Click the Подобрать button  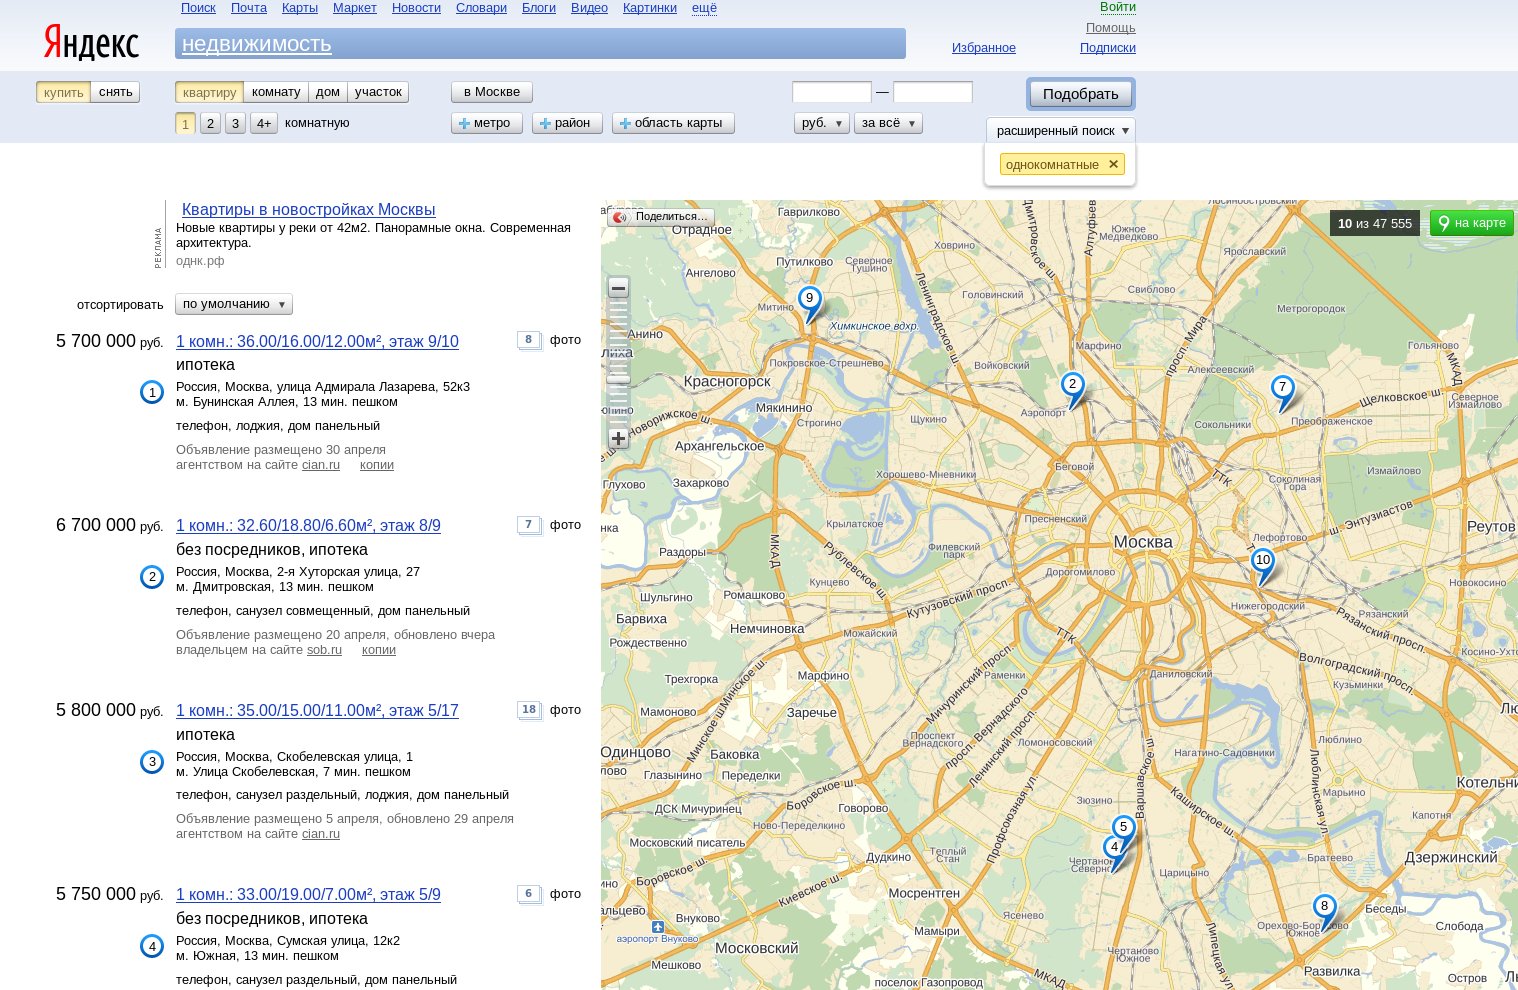1081,94
